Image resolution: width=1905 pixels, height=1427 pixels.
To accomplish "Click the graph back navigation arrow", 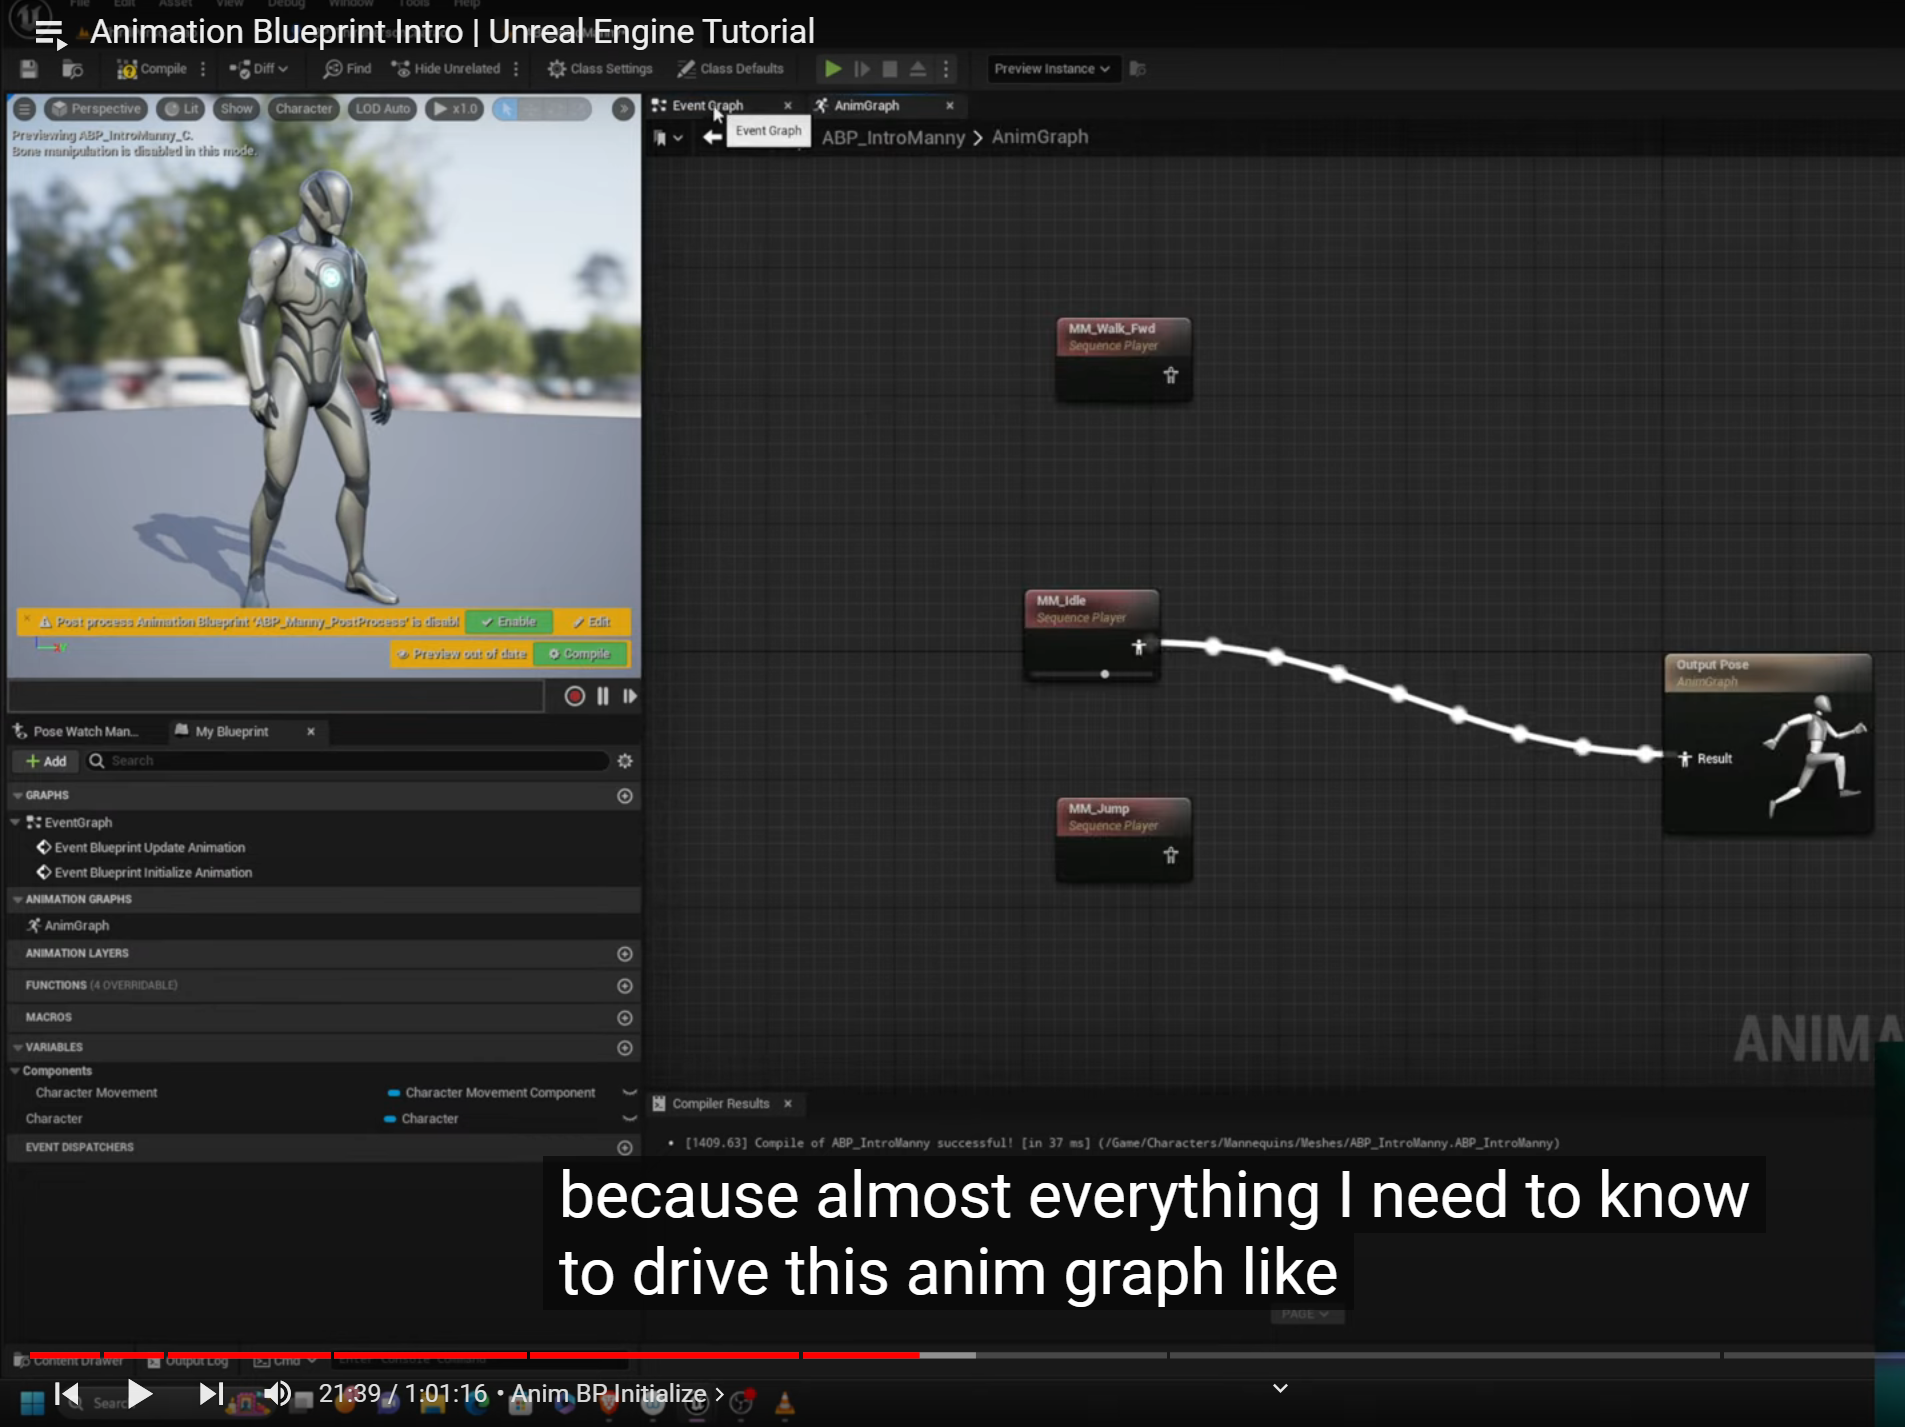I will (712, 138).
